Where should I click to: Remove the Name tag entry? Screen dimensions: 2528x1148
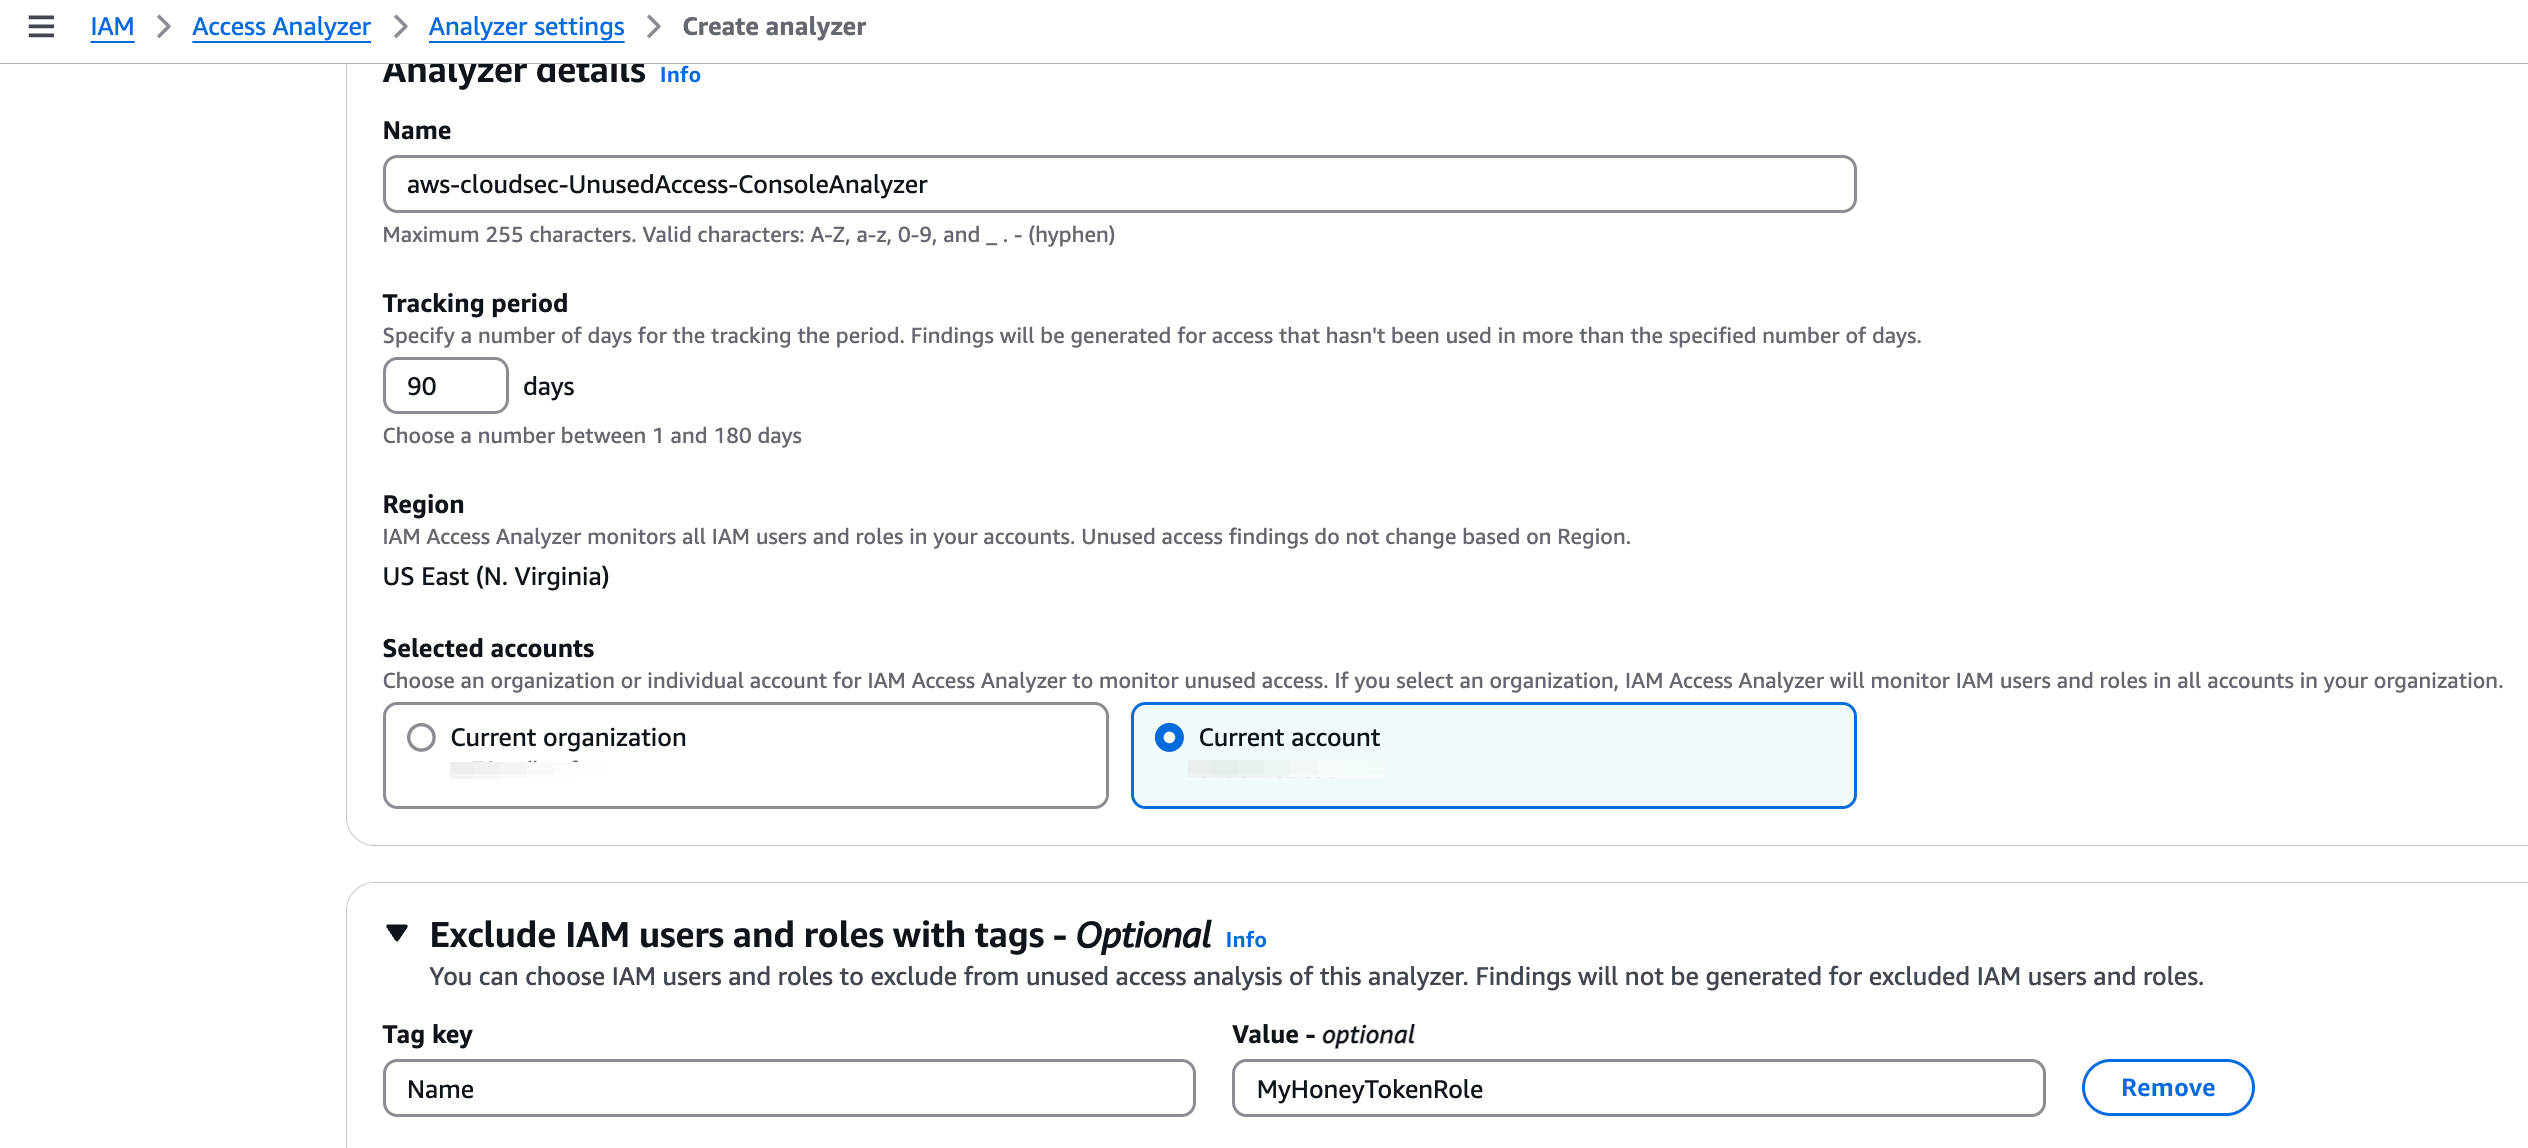(x=2168, y=1087)
